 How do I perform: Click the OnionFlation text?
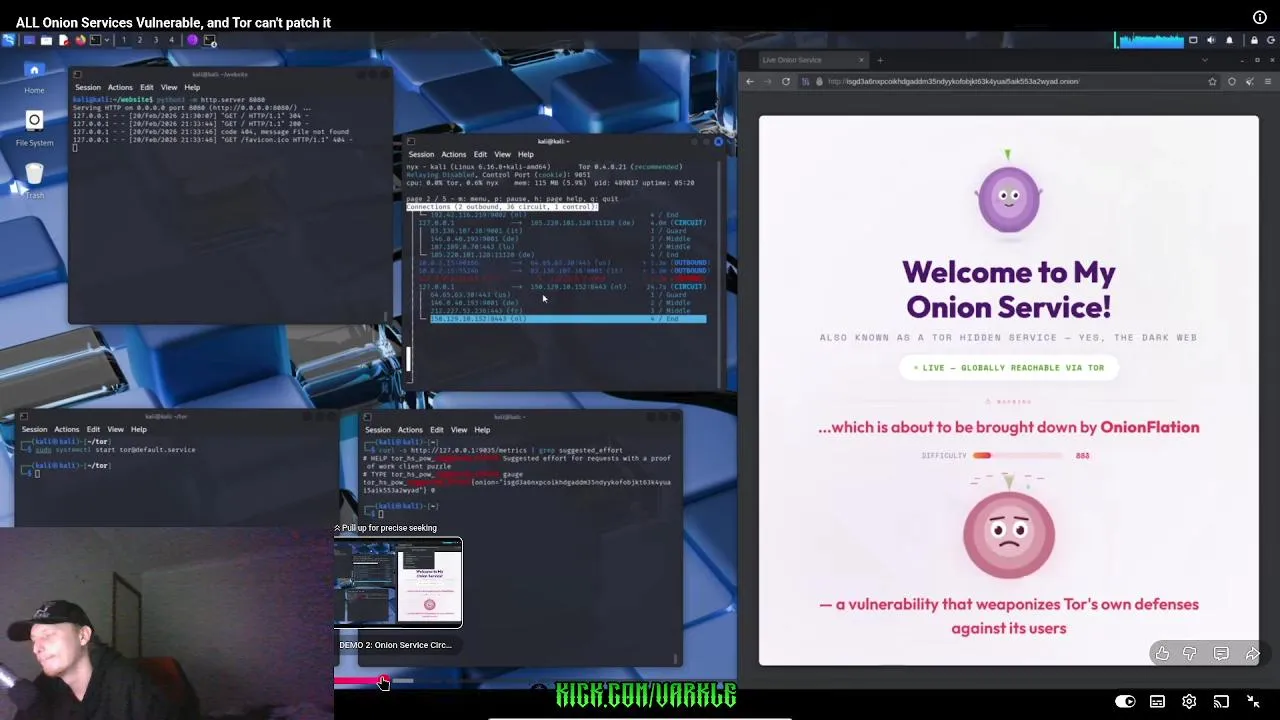1150,427
